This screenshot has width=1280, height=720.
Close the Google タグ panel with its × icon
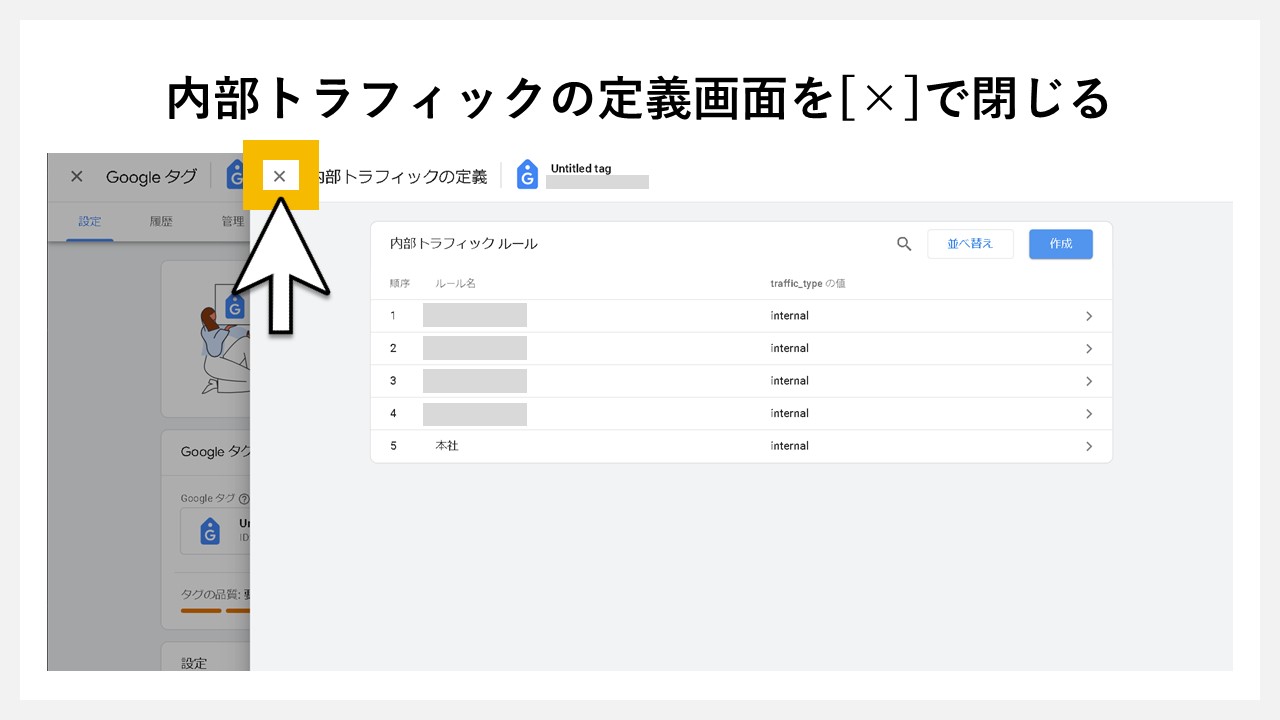pyautogui.click(x=76, y=176)
